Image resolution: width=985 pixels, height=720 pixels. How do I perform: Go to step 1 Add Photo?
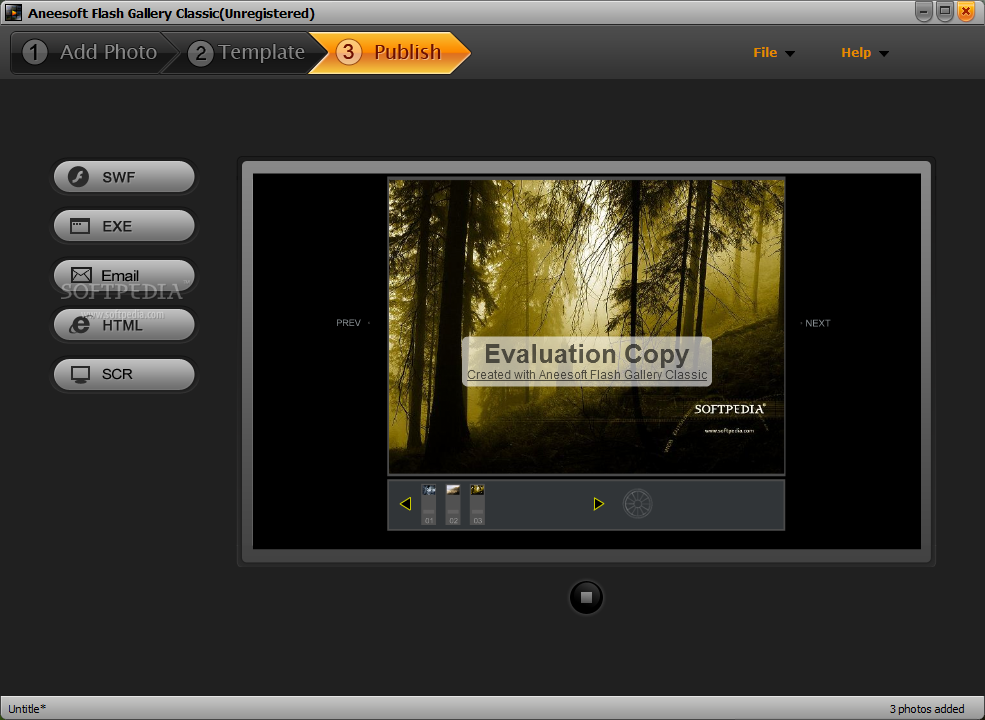point(90,52)
